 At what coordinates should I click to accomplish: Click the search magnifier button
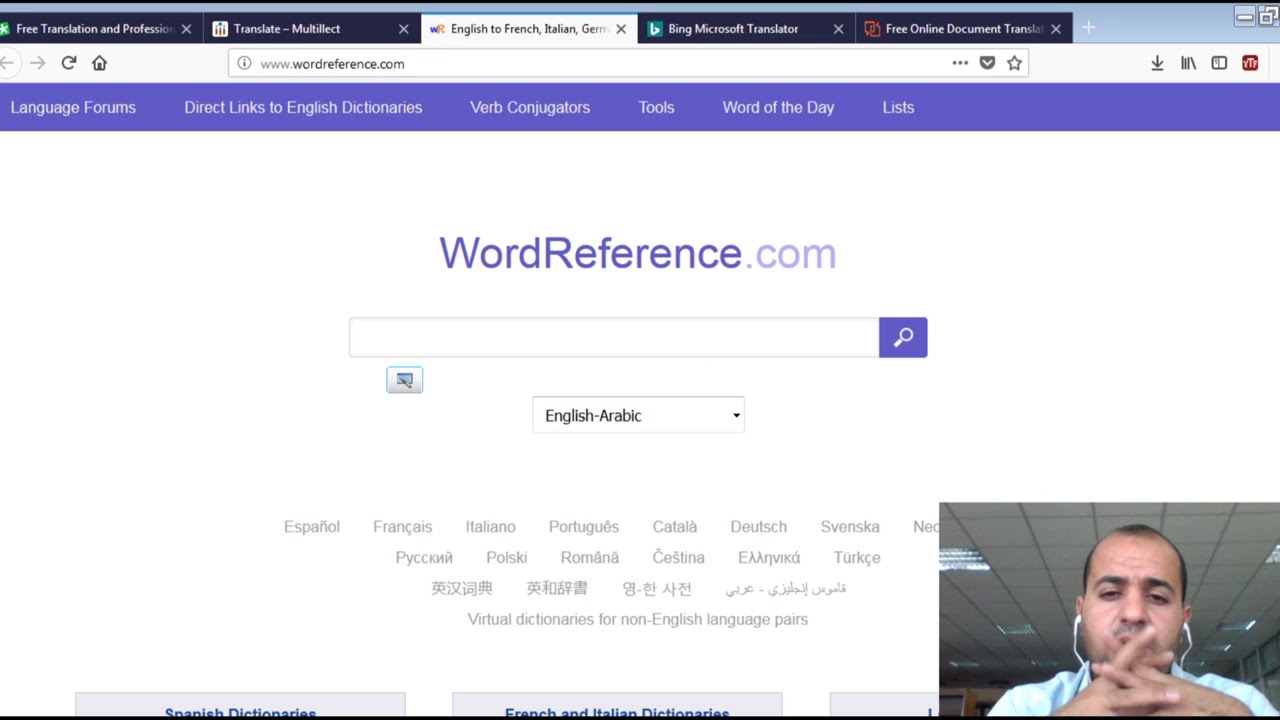903,338
